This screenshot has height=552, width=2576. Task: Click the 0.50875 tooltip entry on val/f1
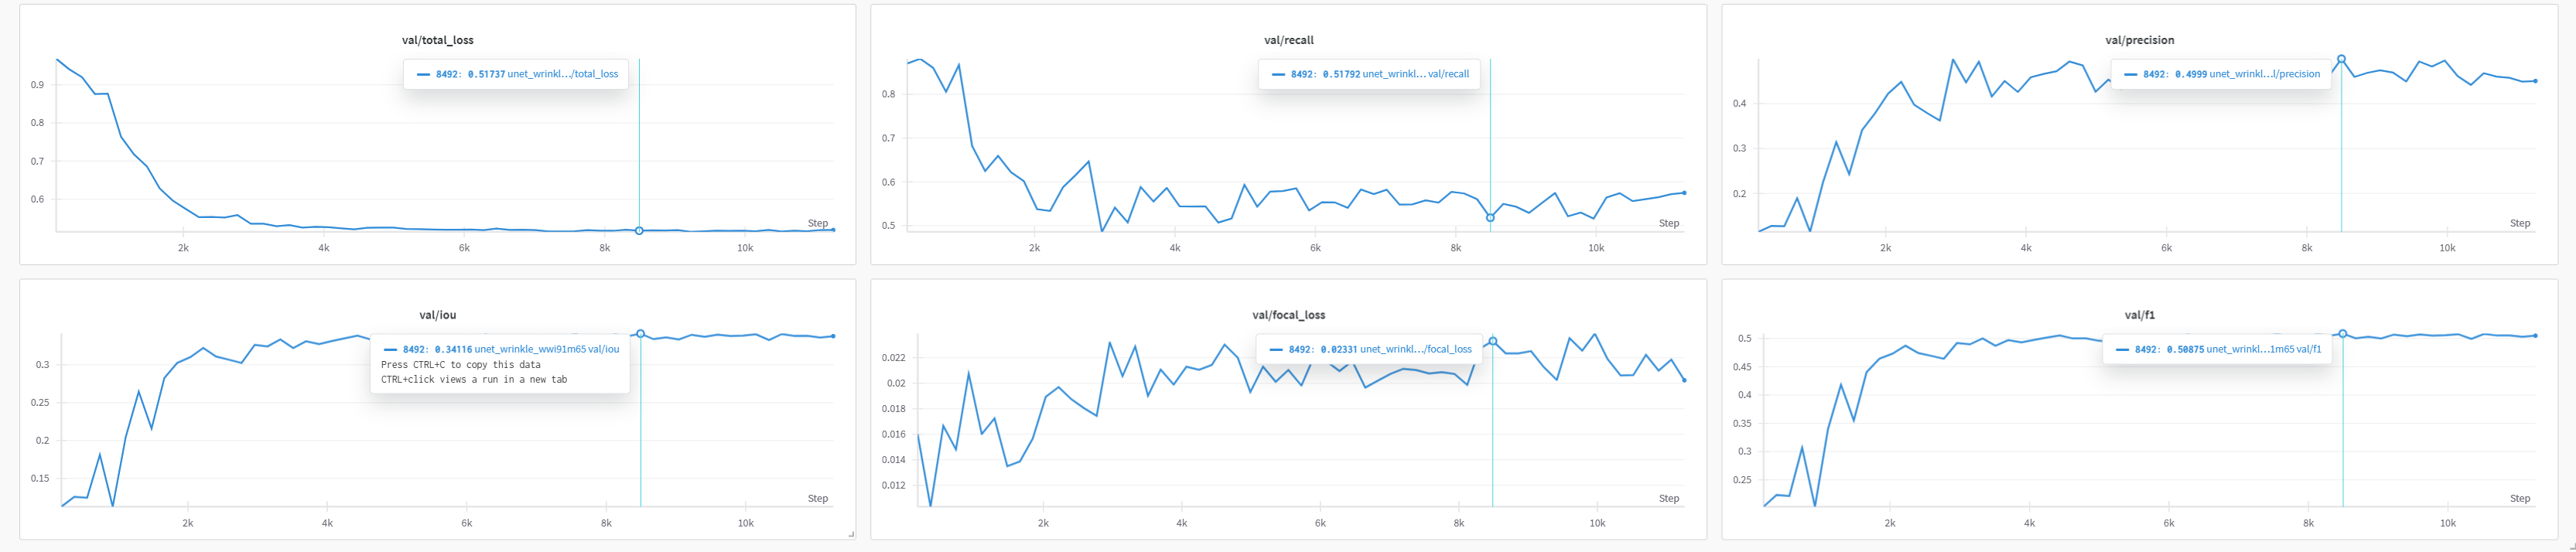point(2218,349)
